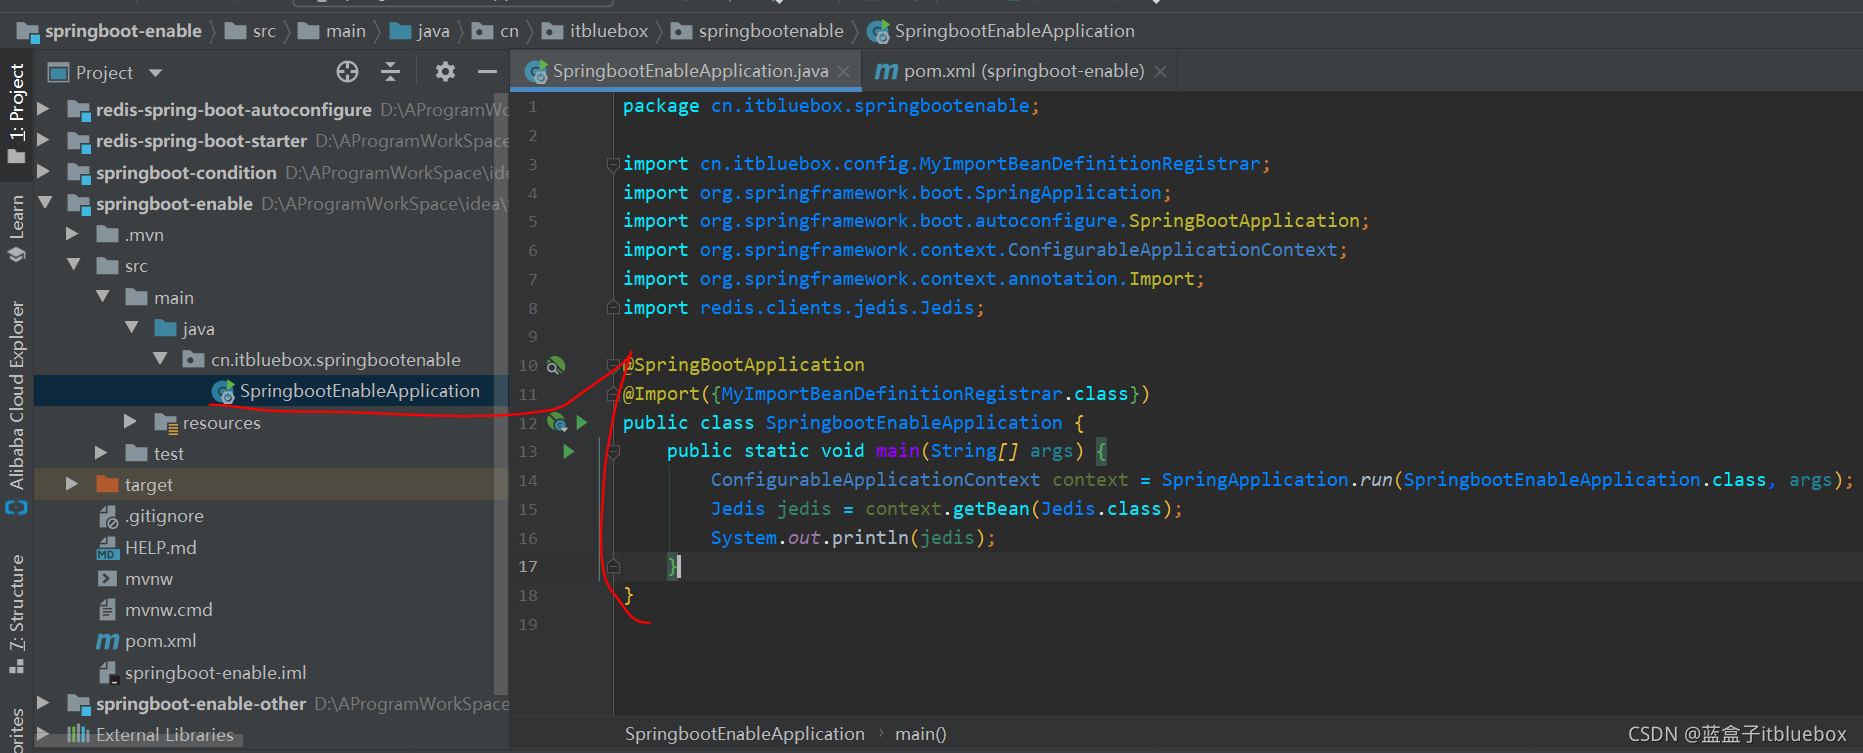1863x753 pixels.
Task: Select SpringbootEnableApplication in project tree
Action: [272, 391]
